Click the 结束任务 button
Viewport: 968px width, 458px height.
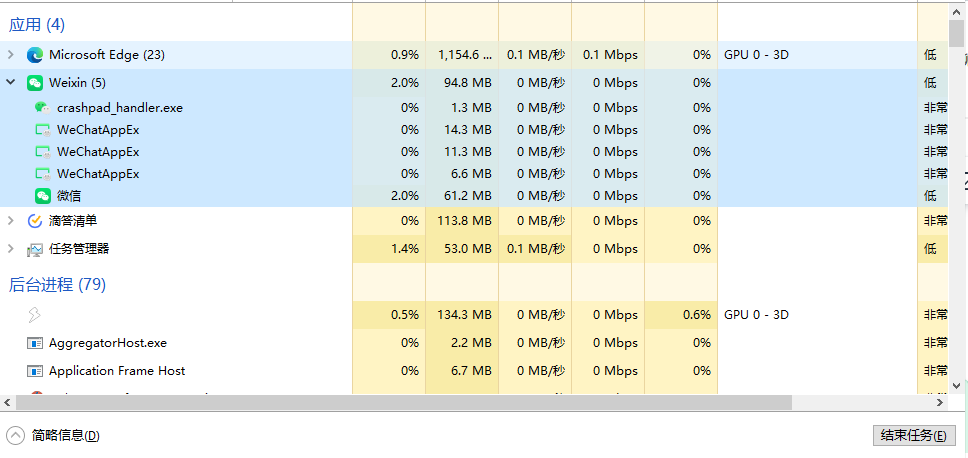coord(914,436)
